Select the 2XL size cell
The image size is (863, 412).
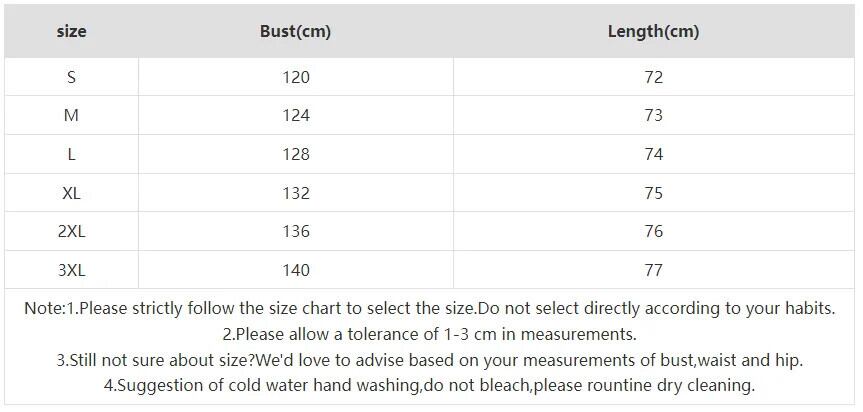point(71,231)
